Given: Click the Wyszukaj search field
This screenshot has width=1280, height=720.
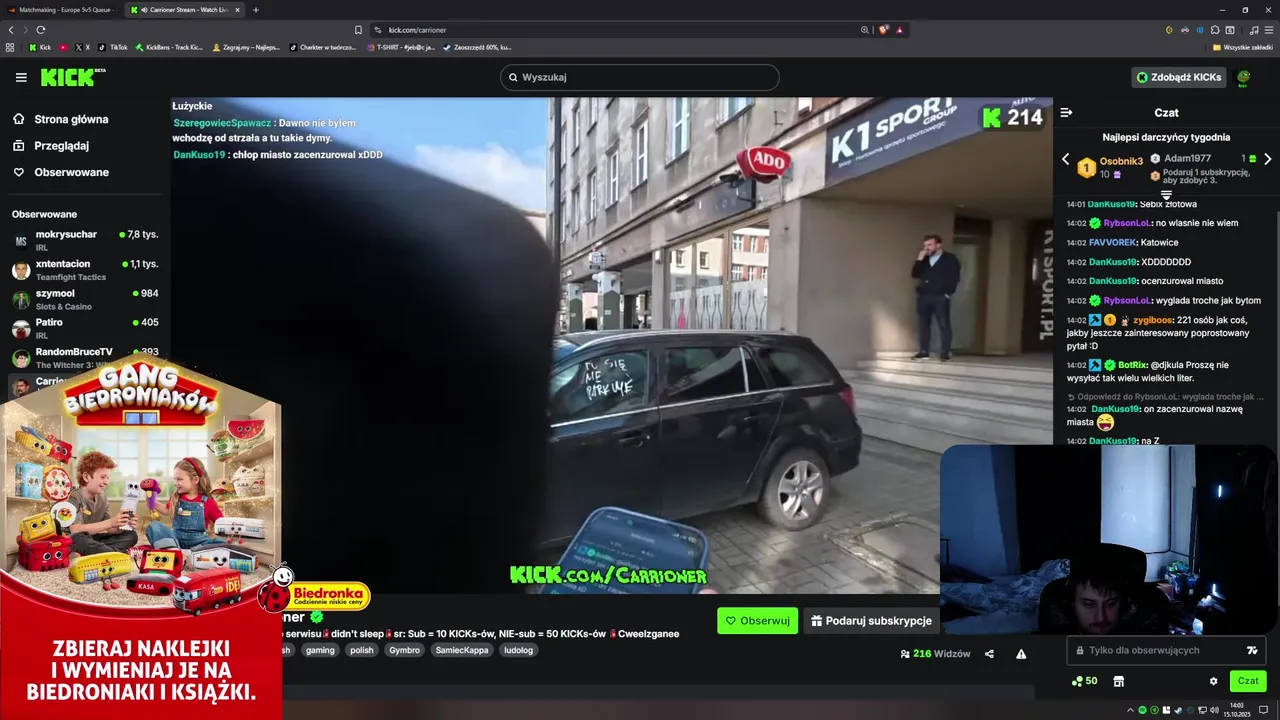Looking at the screenshot, I should (x=640, y=77).
